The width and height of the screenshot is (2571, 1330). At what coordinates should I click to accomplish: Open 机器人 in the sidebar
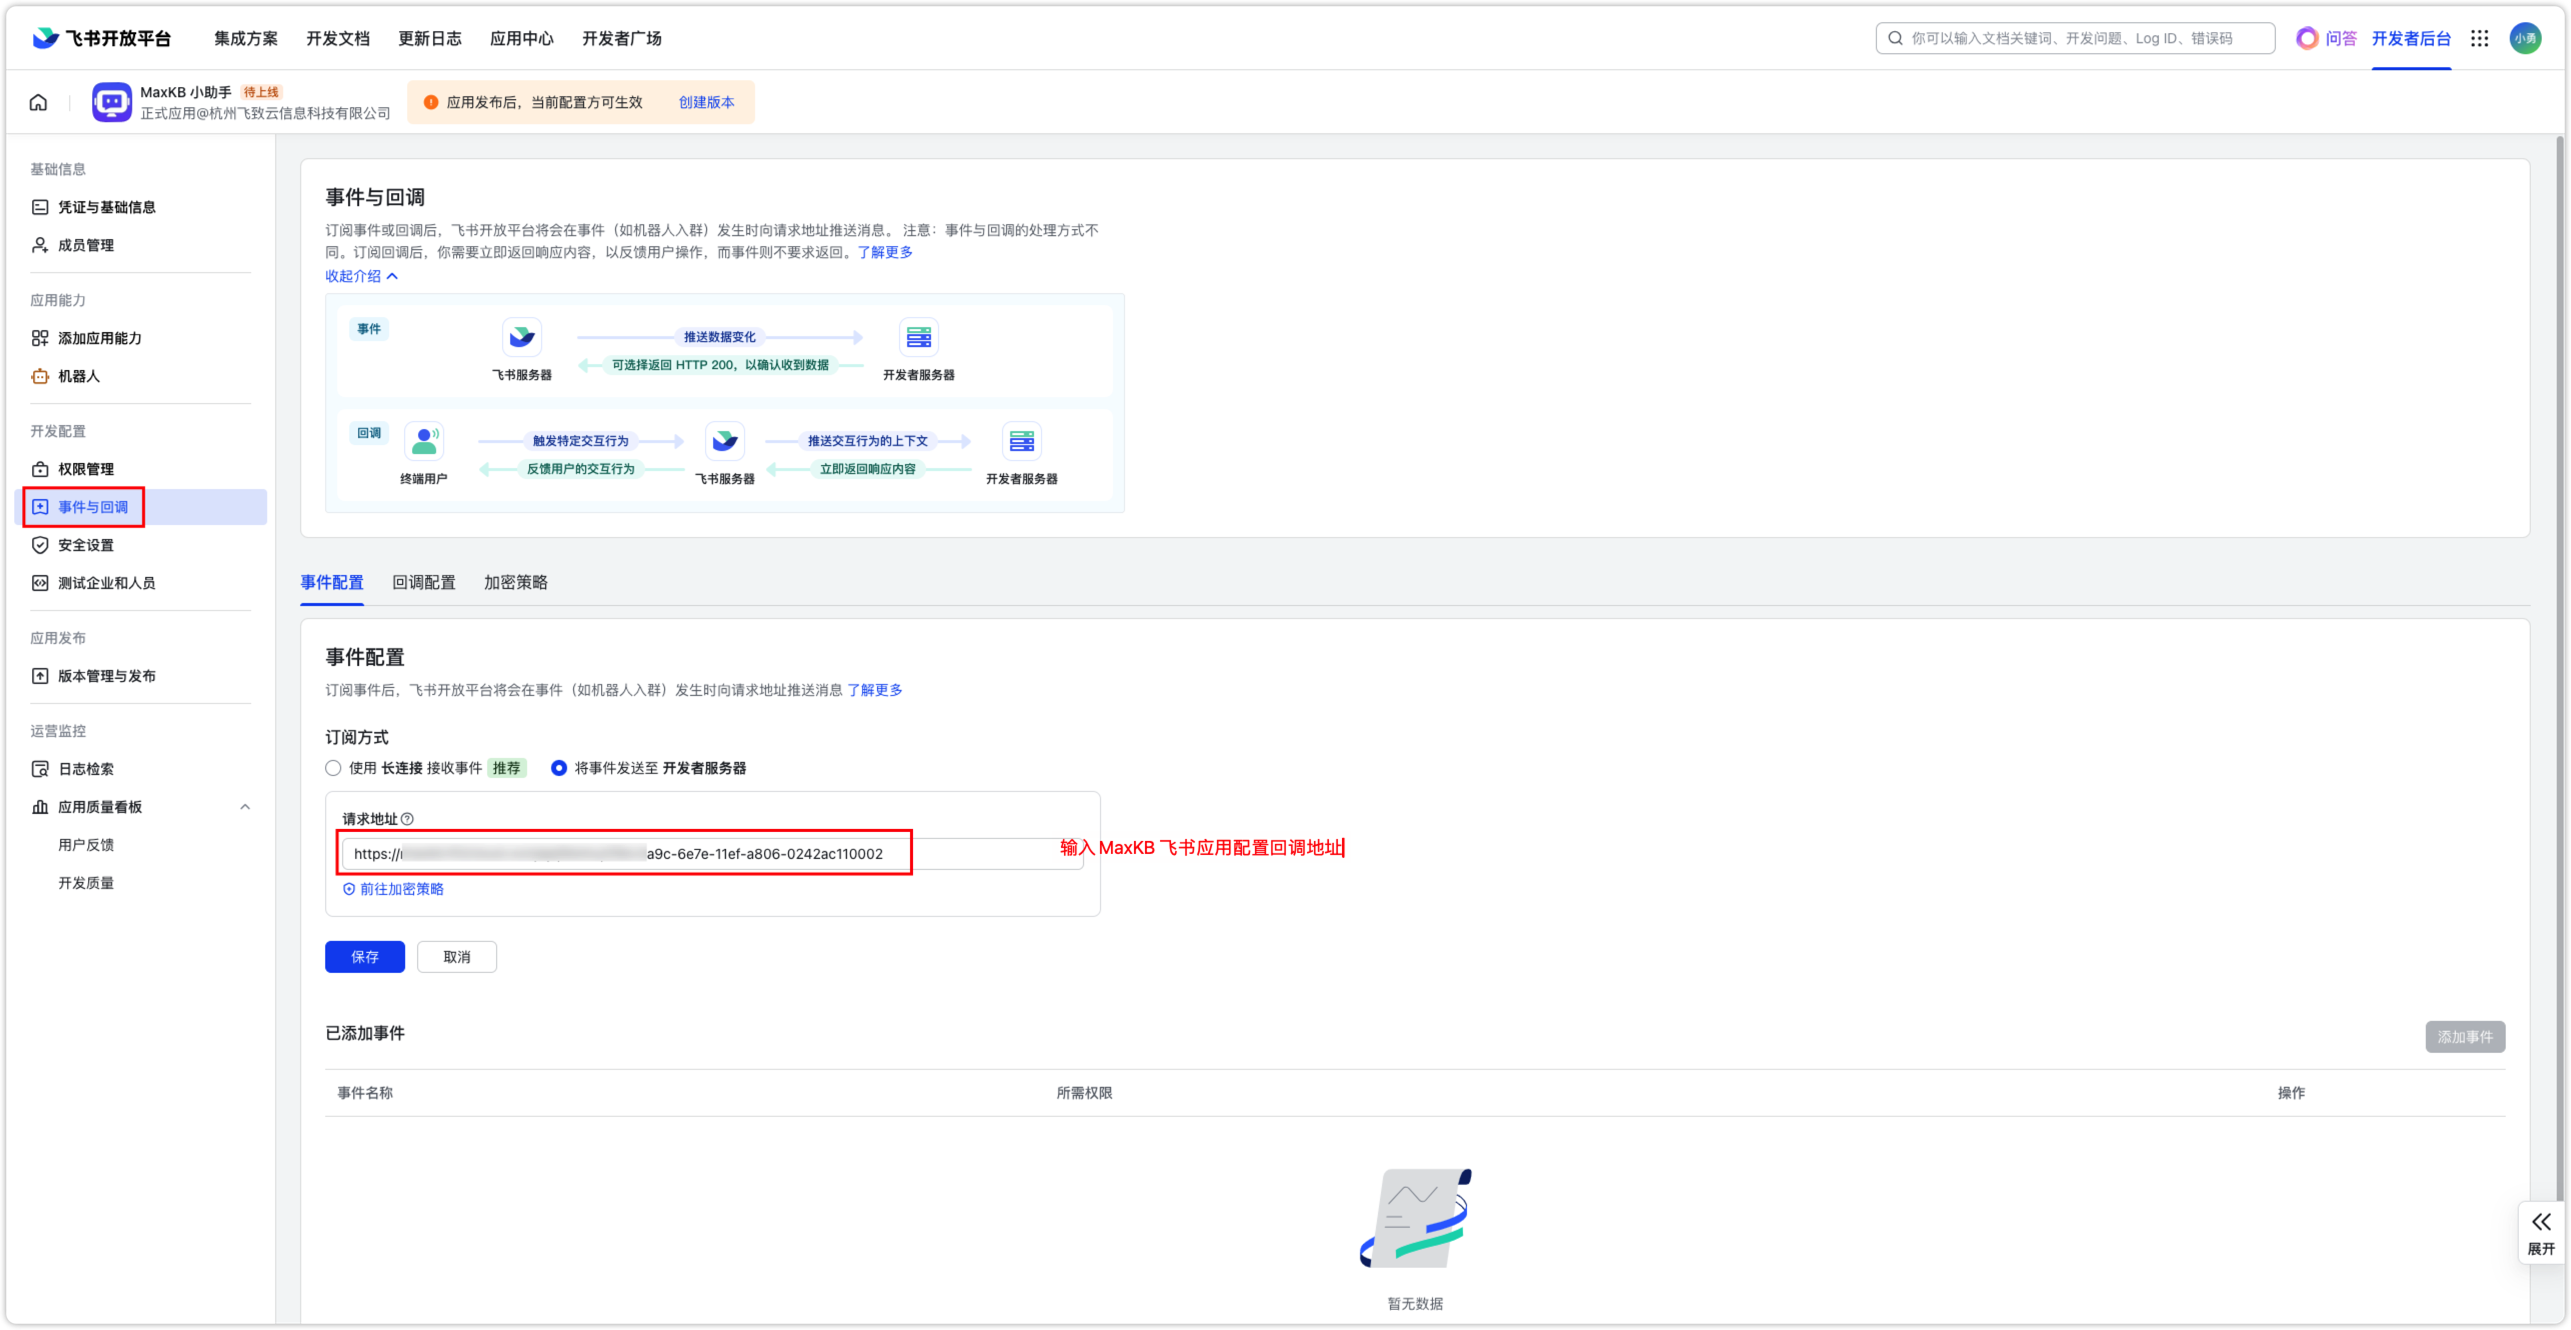click(78, 376)
